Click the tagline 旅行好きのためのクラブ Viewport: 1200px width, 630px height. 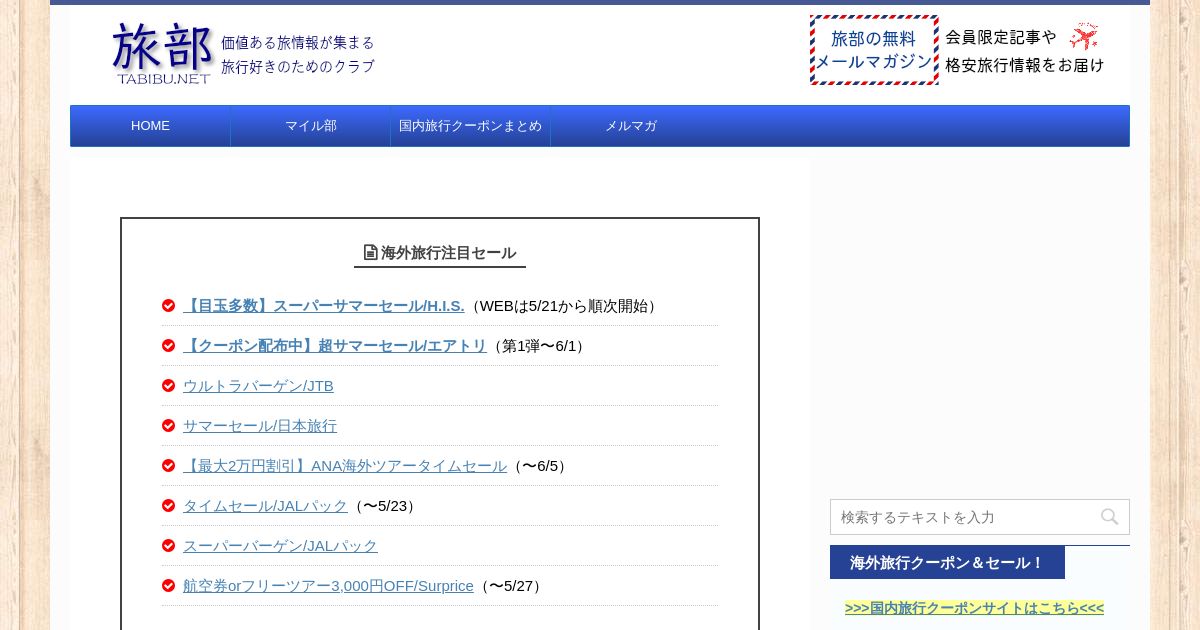(298, 66)
